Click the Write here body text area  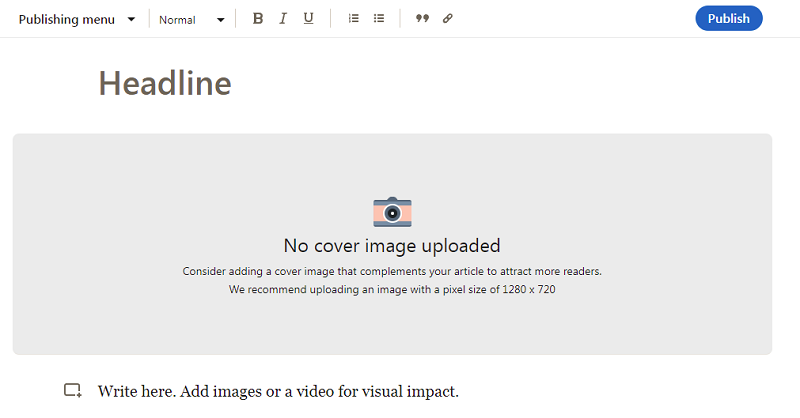[x=278, y=391]
